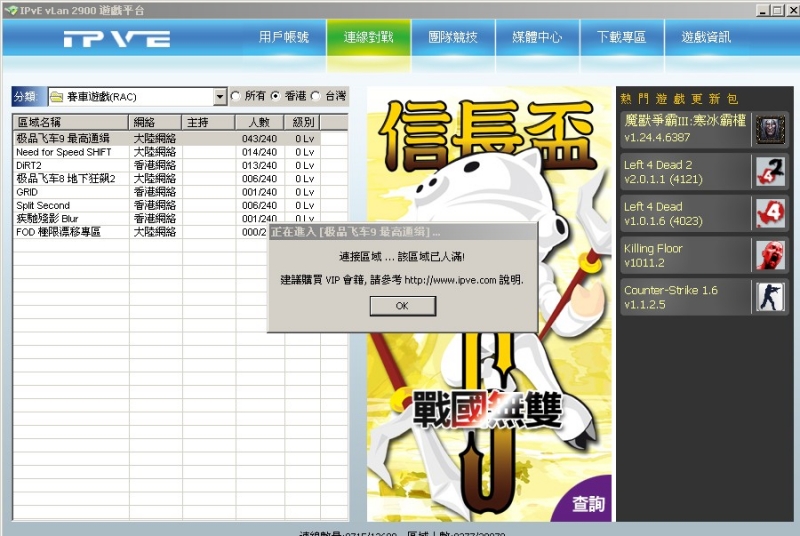Sort by the 區域名稱 column header

(x=70, y=122)
